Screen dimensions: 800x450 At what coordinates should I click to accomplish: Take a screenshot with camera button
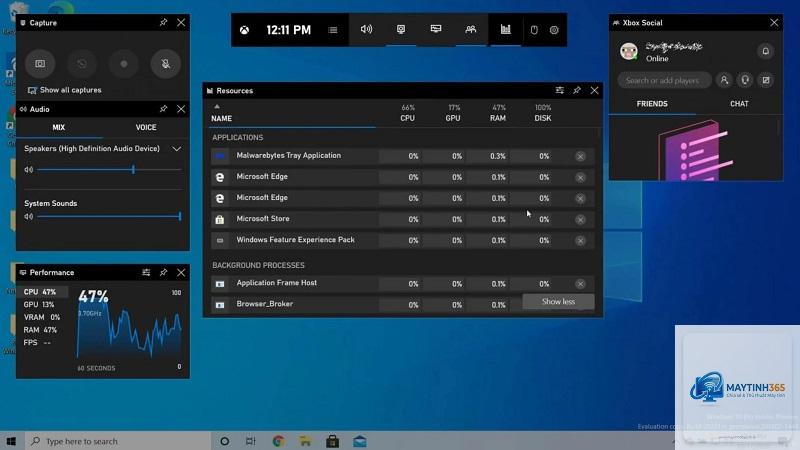(x=40, y=64)
